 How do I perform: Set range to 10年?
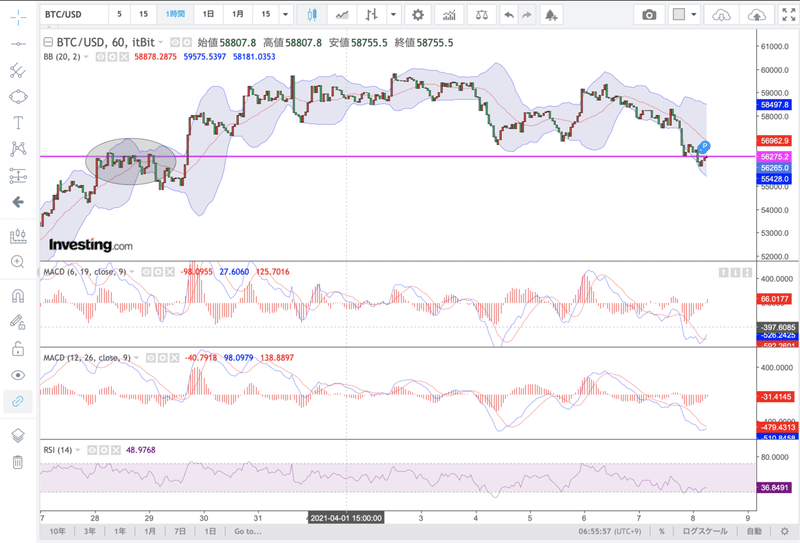pos(57,531)
